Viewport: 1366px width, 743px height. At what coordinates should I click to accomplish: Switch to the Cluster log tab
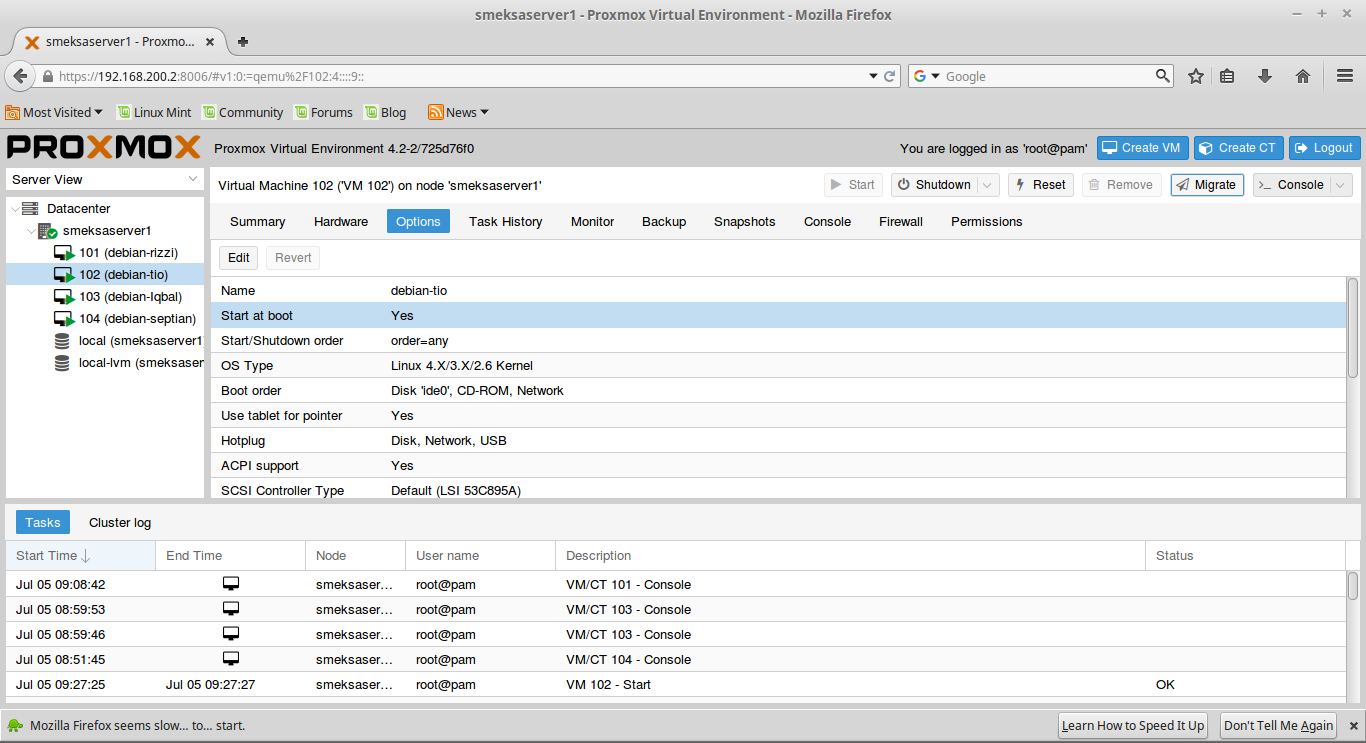120,523
